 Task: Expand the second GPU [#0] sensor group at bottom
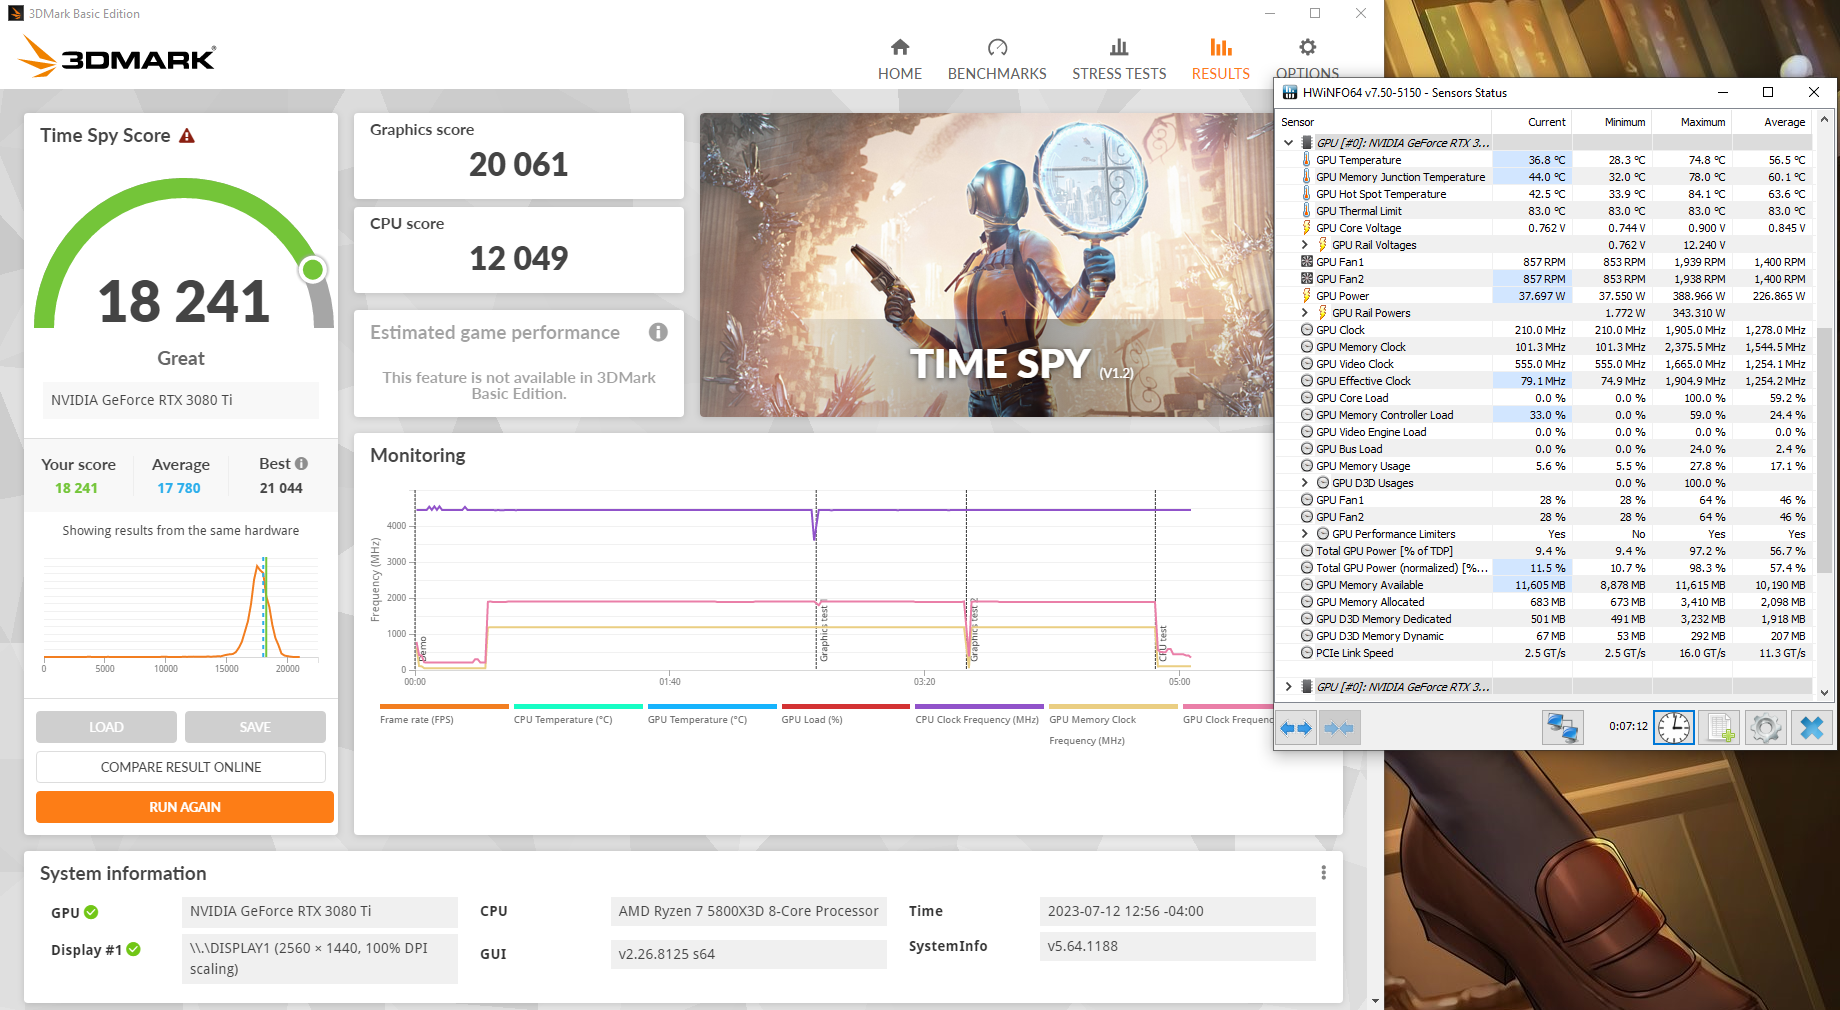click(x=1289, y=687)
